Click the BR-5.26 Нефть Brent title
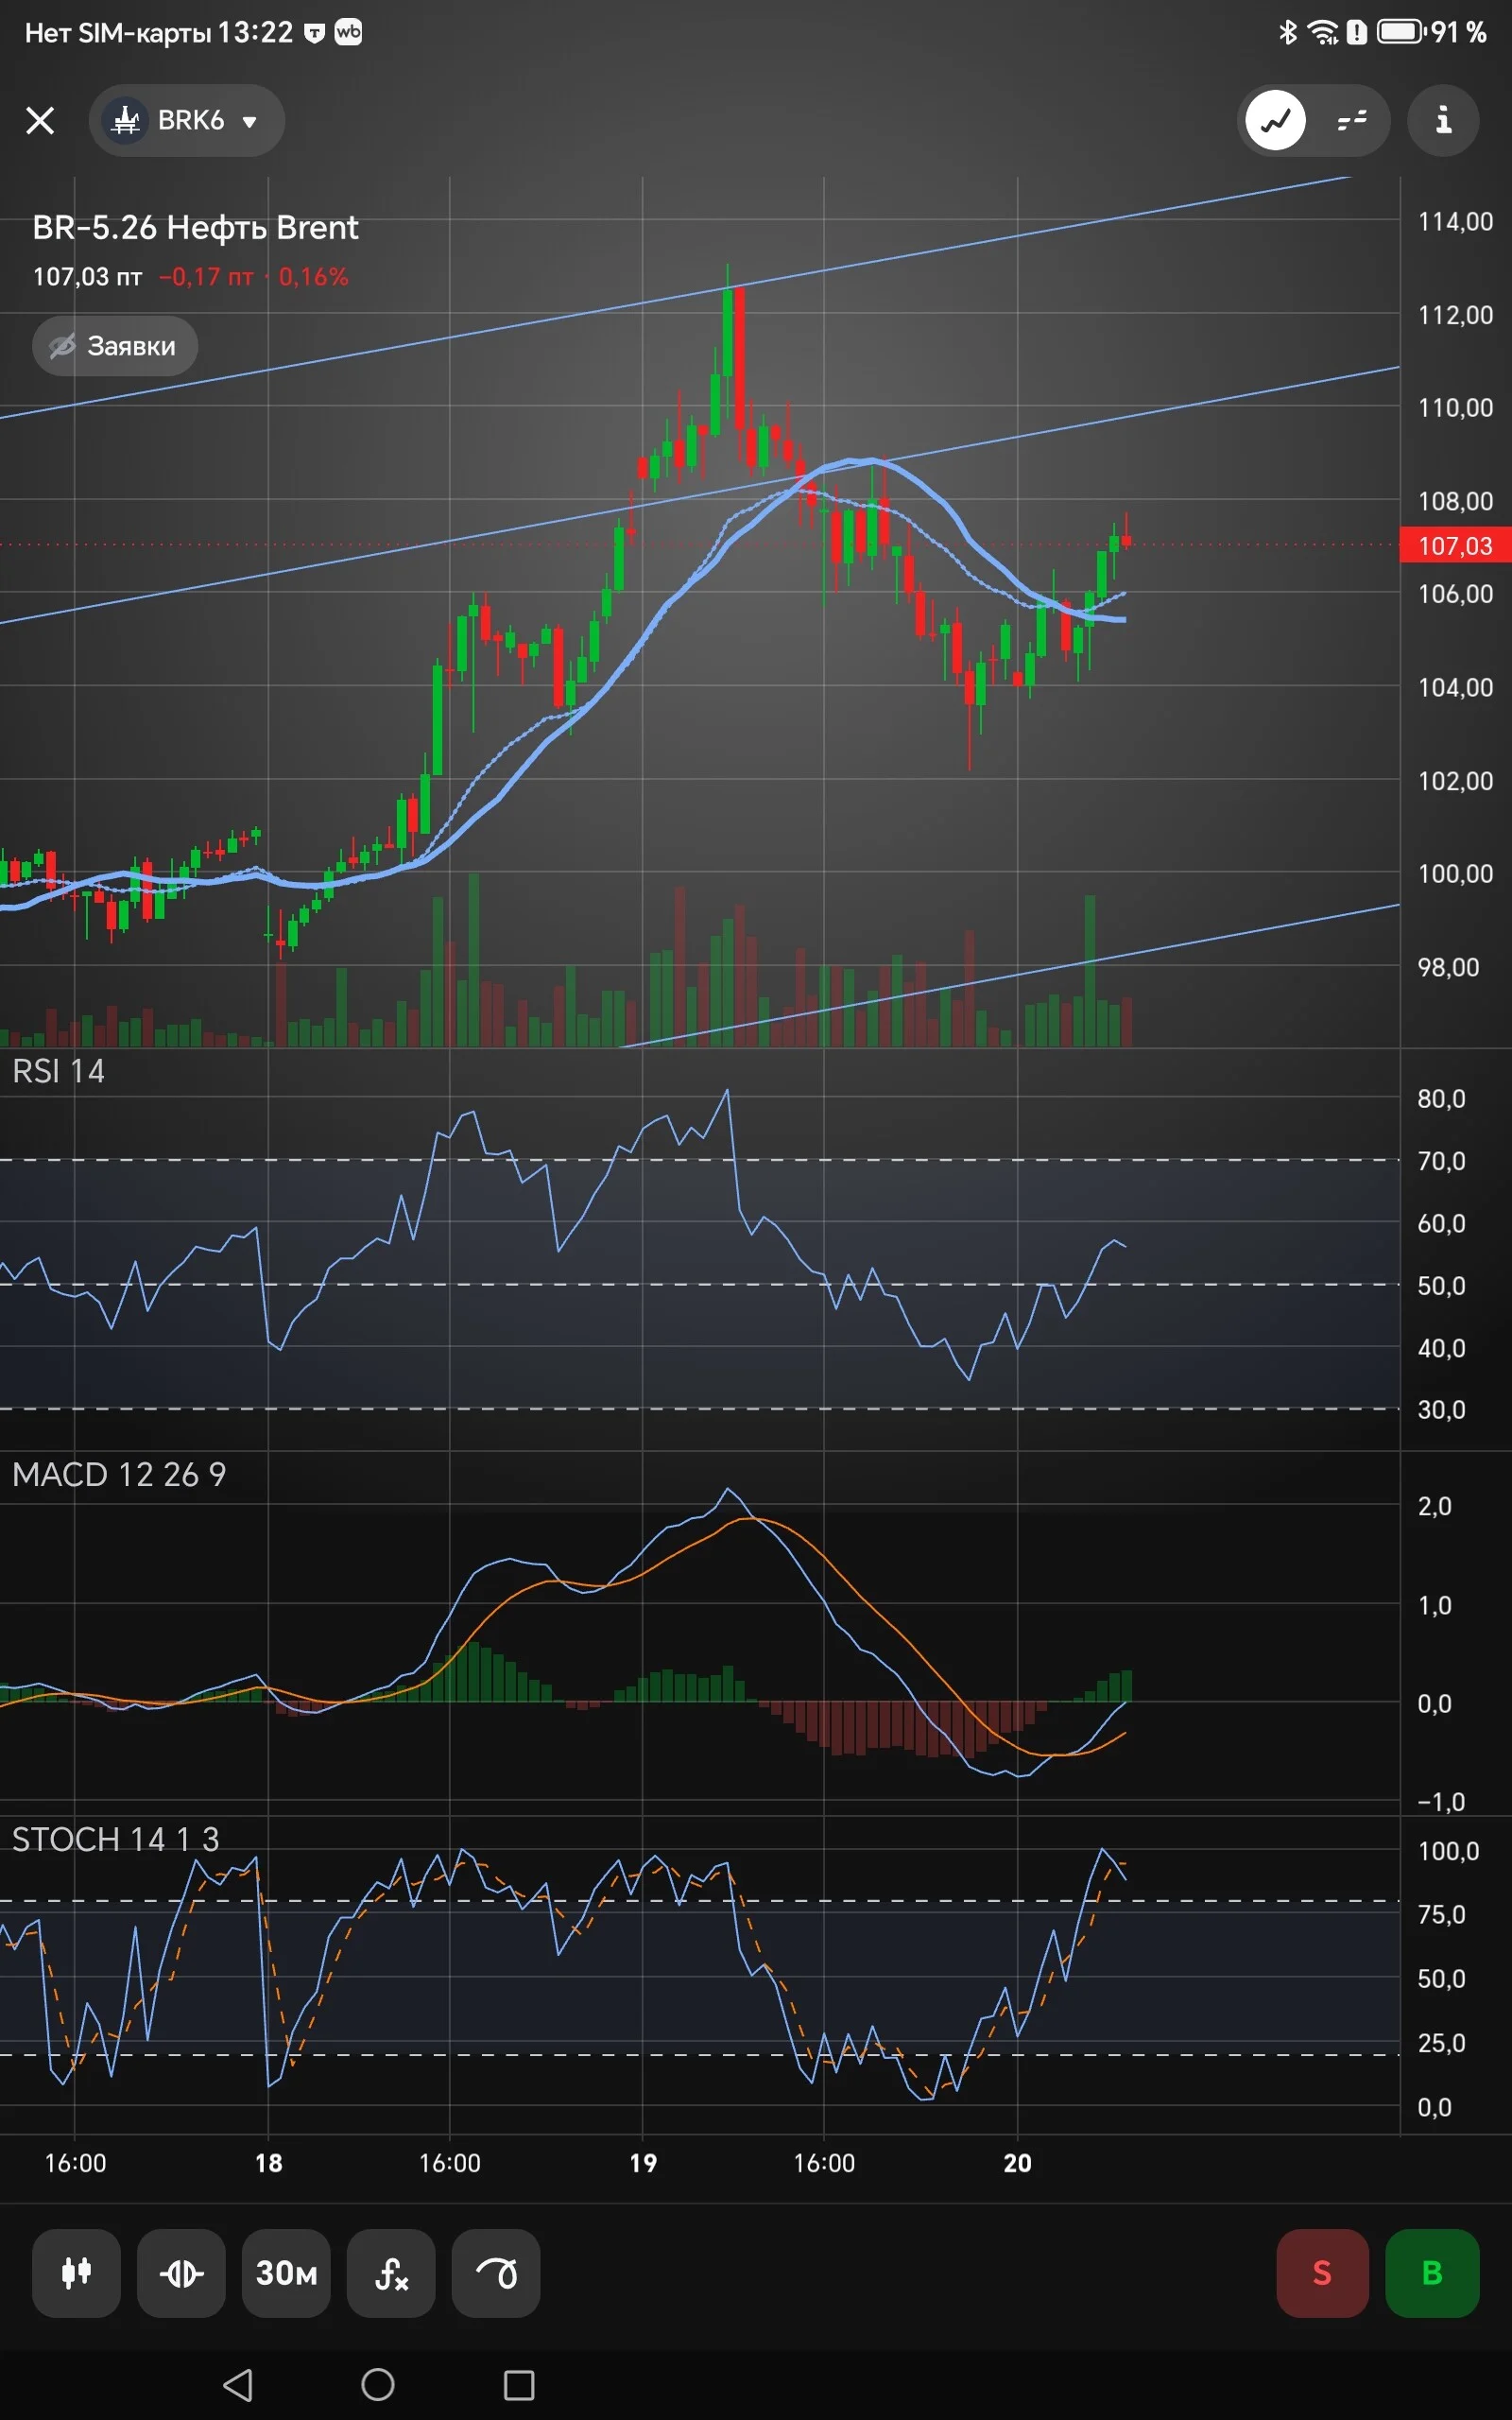The image size is (1512, 2420). click(x=195, y=228)
